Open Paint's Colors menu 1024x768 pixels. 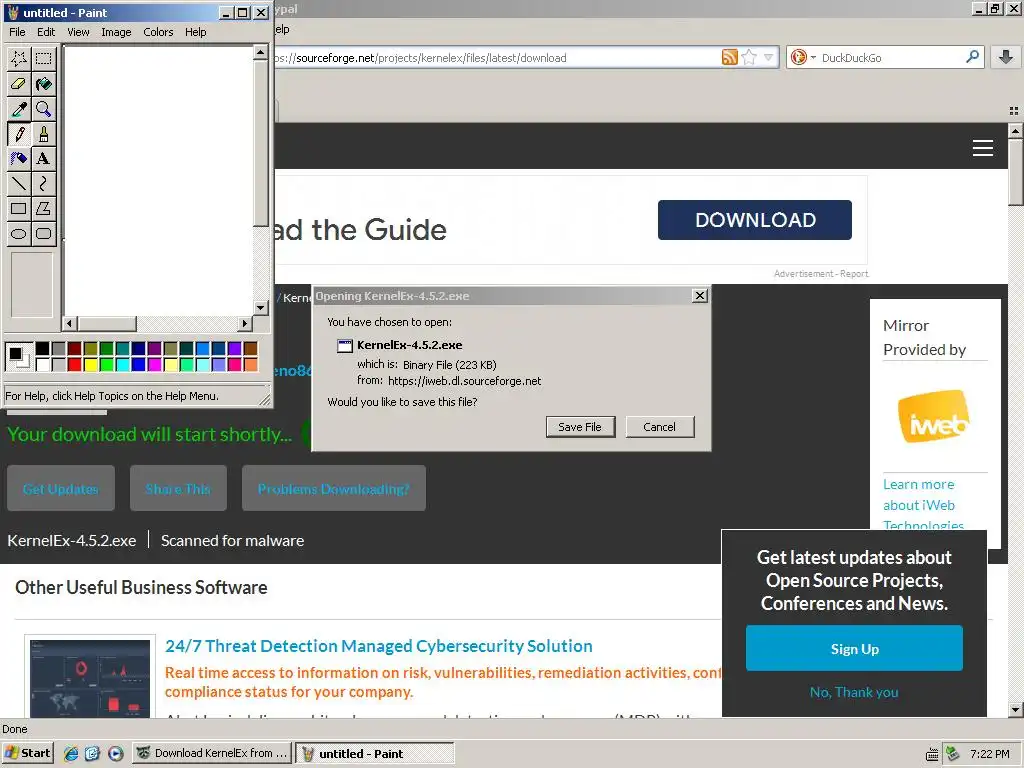click(158, 32)
